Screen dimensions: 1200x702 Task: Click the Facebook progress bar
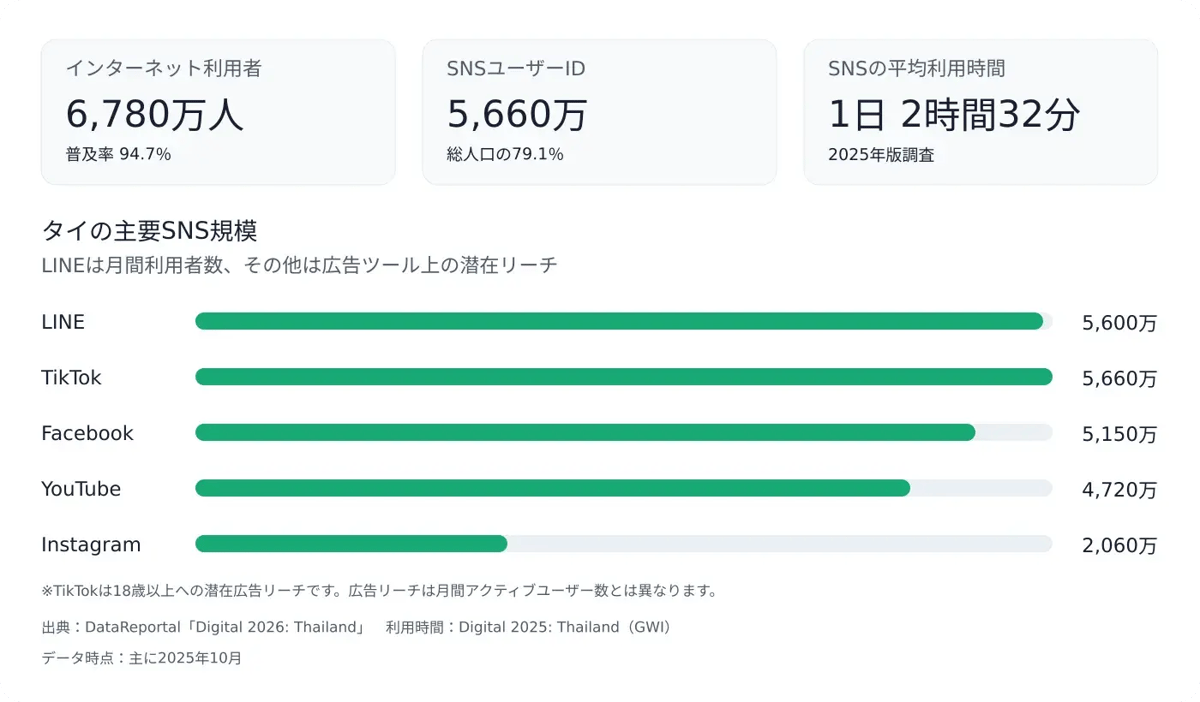[x=624, y=432]
